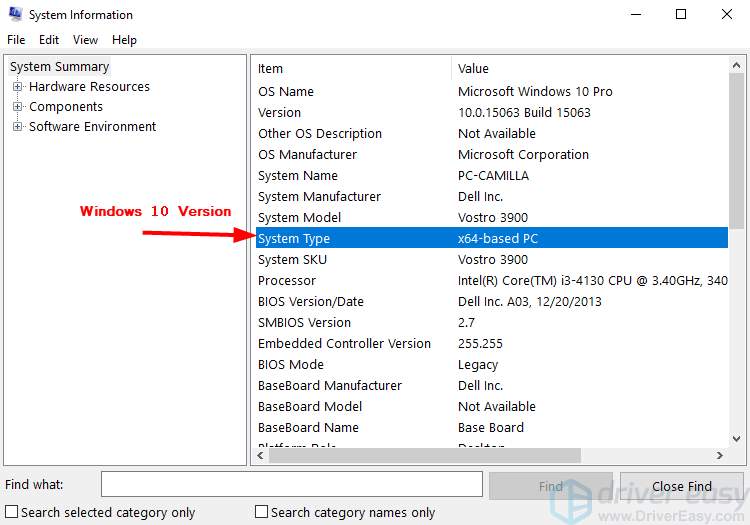Click the Close Find button

tap(681, 486)
